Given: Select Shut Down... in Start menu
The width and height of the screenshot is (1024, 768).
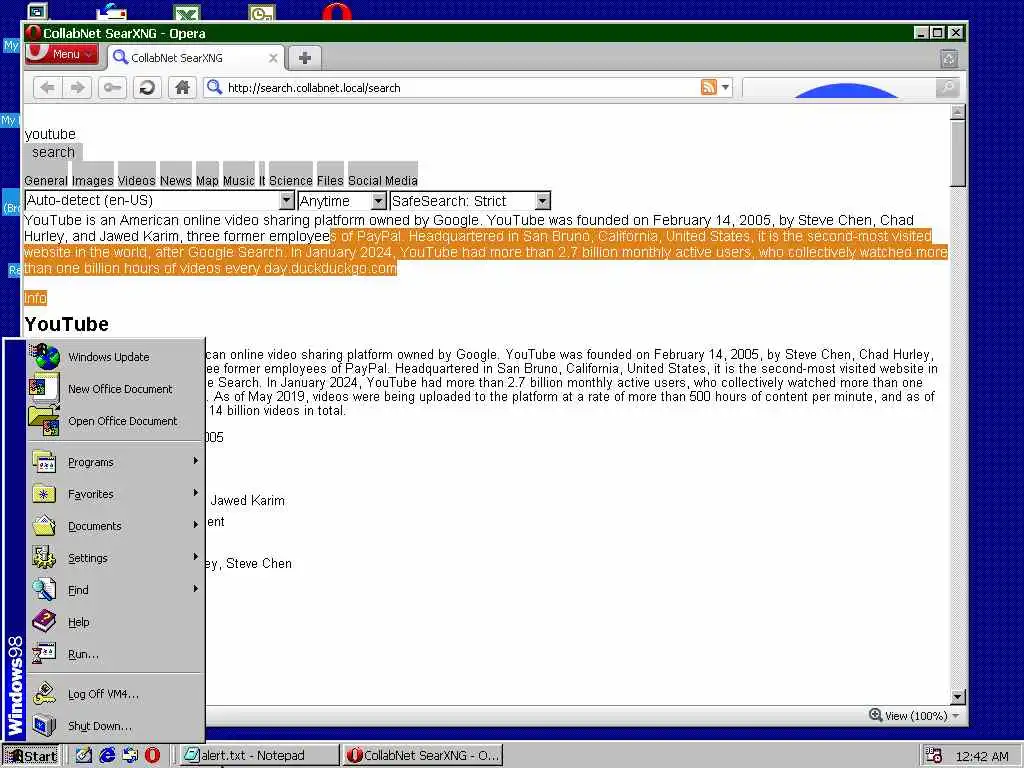Looking at the screenshot, I should pos(116,726).
